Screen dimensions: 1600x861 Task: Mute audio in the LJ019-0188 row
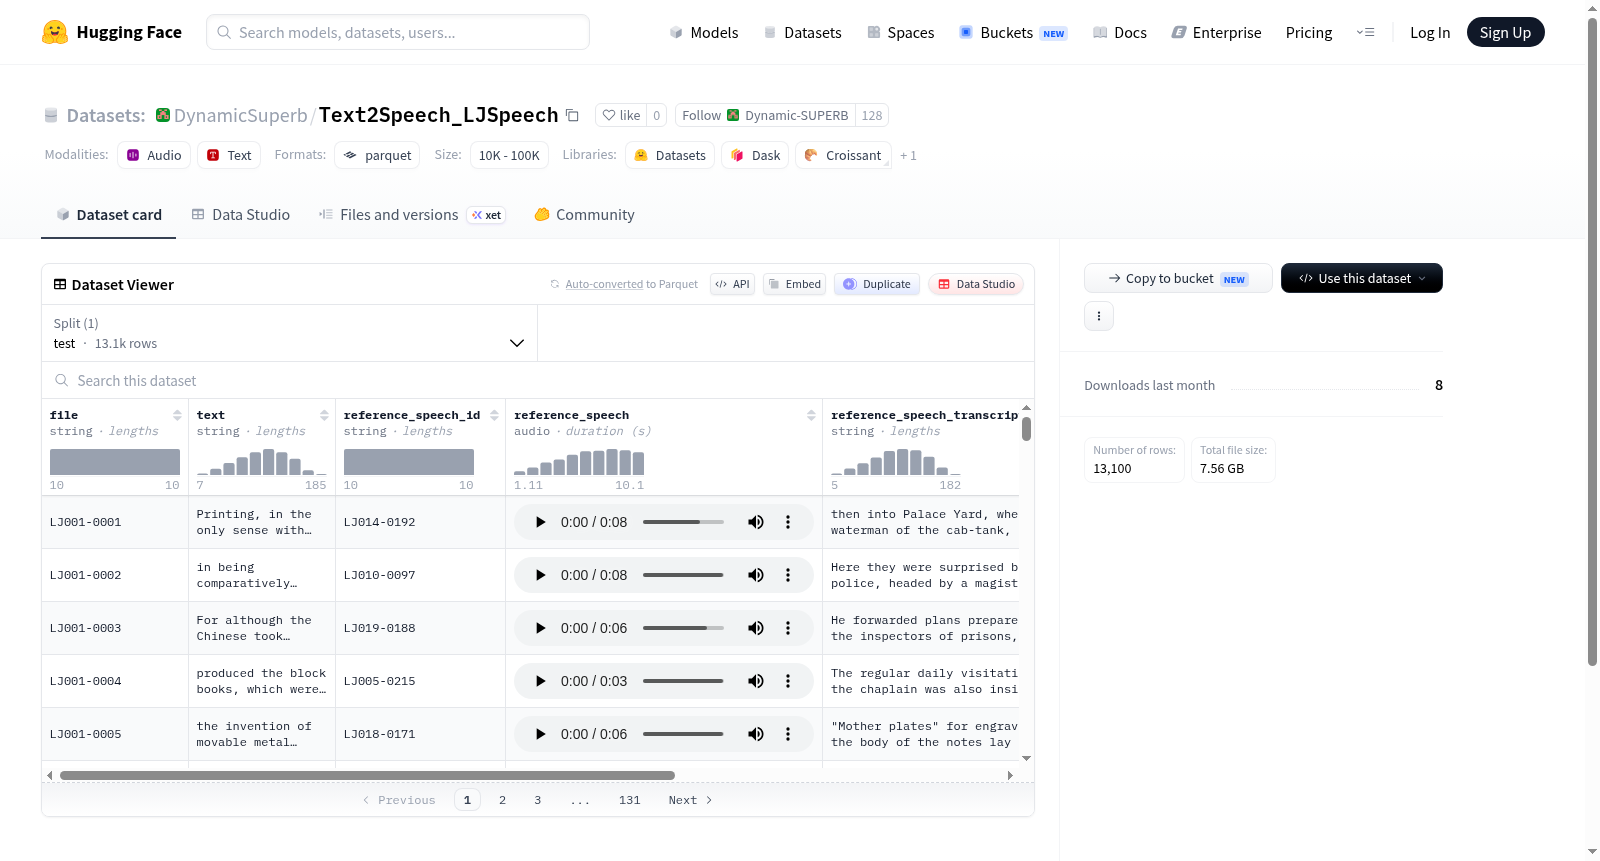[756, 628]
